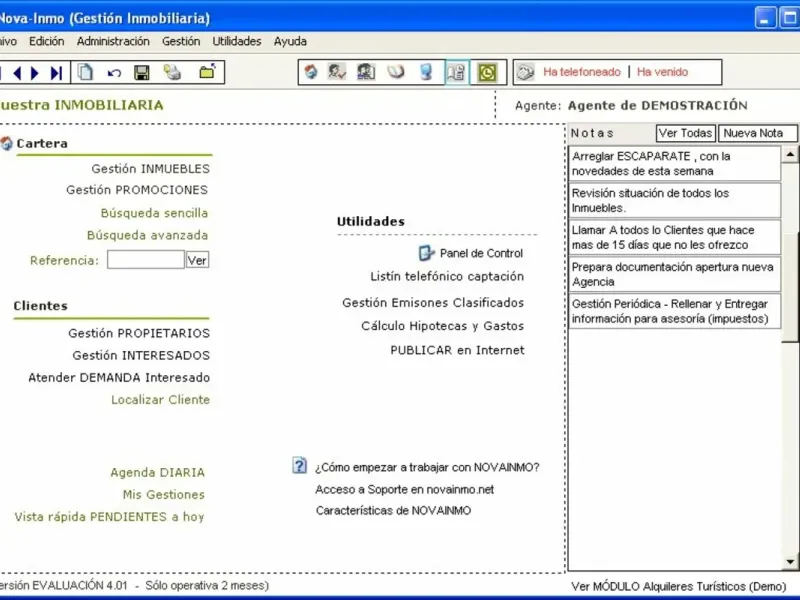Create a note with Nueva Nota
Viewport: 800px width, 600px height.
click(757, 133)
